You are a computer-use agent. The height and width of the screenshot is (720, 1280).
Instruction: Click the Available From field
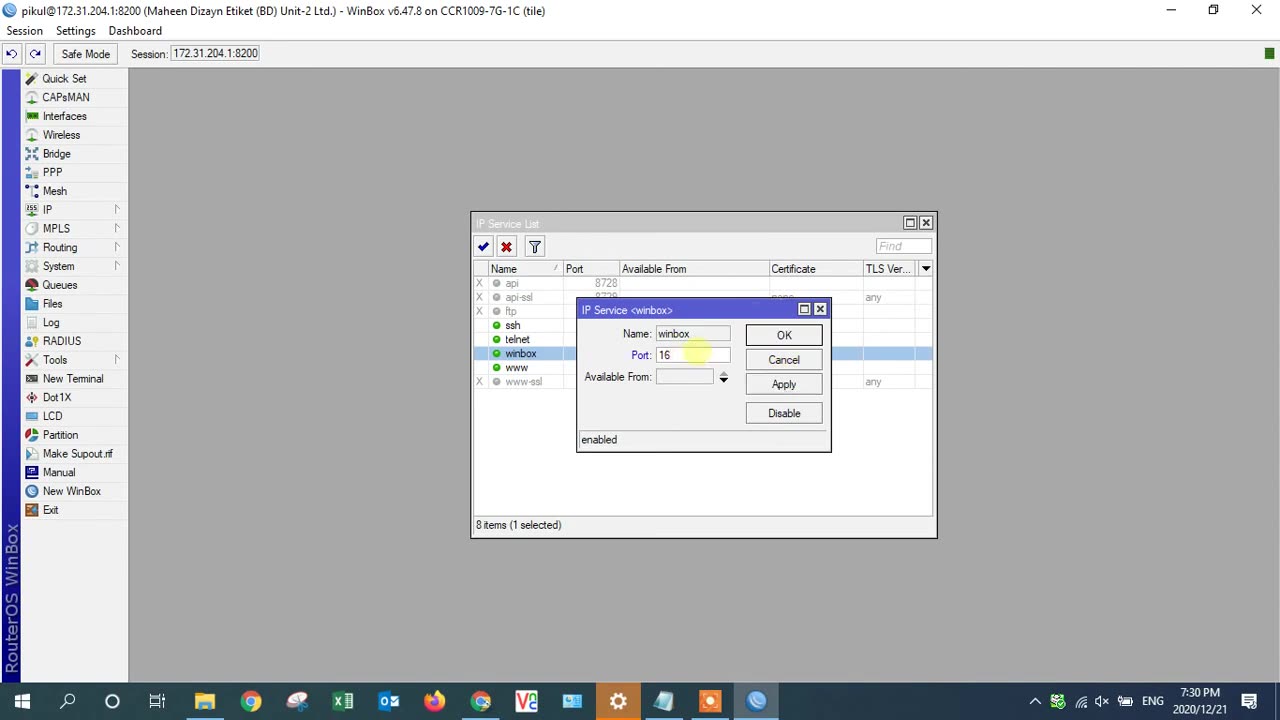click(x=684, y=377)
